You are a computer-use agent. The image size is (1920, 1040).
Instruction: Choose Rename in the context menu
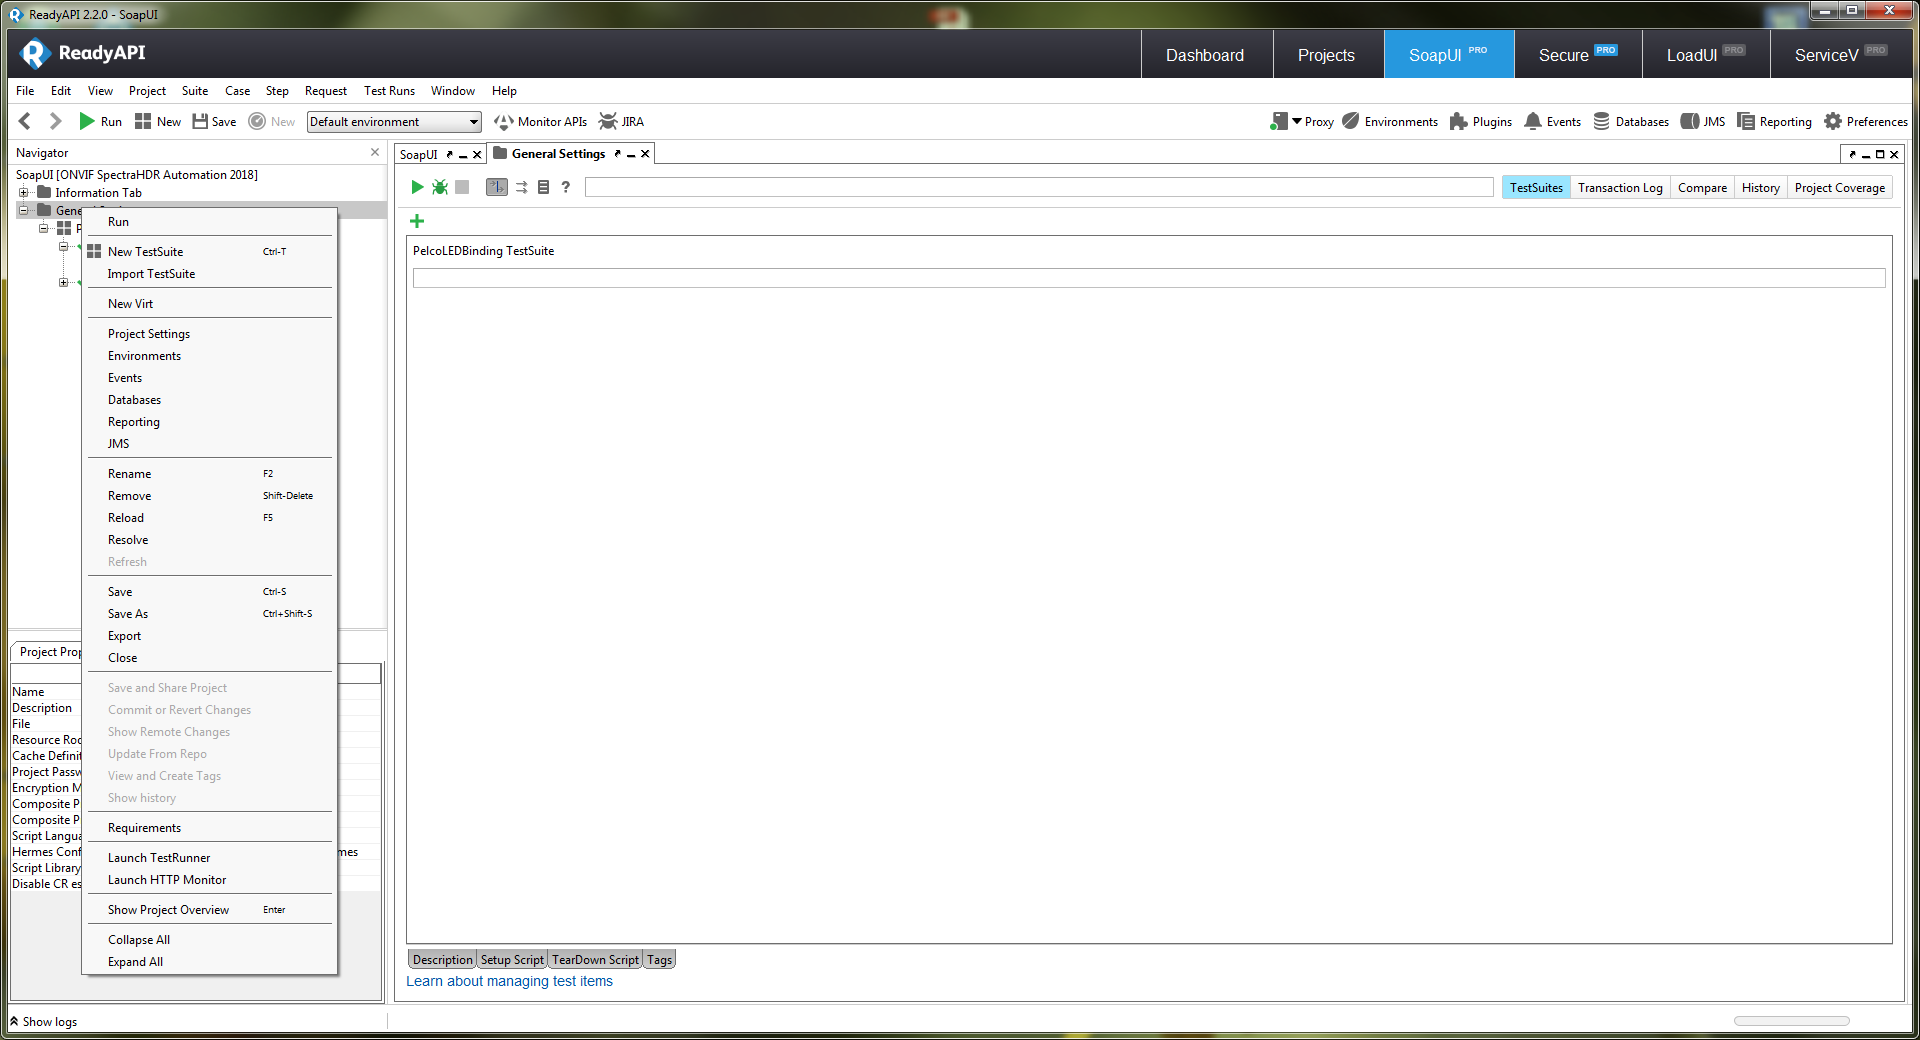[x=209, y=474]
